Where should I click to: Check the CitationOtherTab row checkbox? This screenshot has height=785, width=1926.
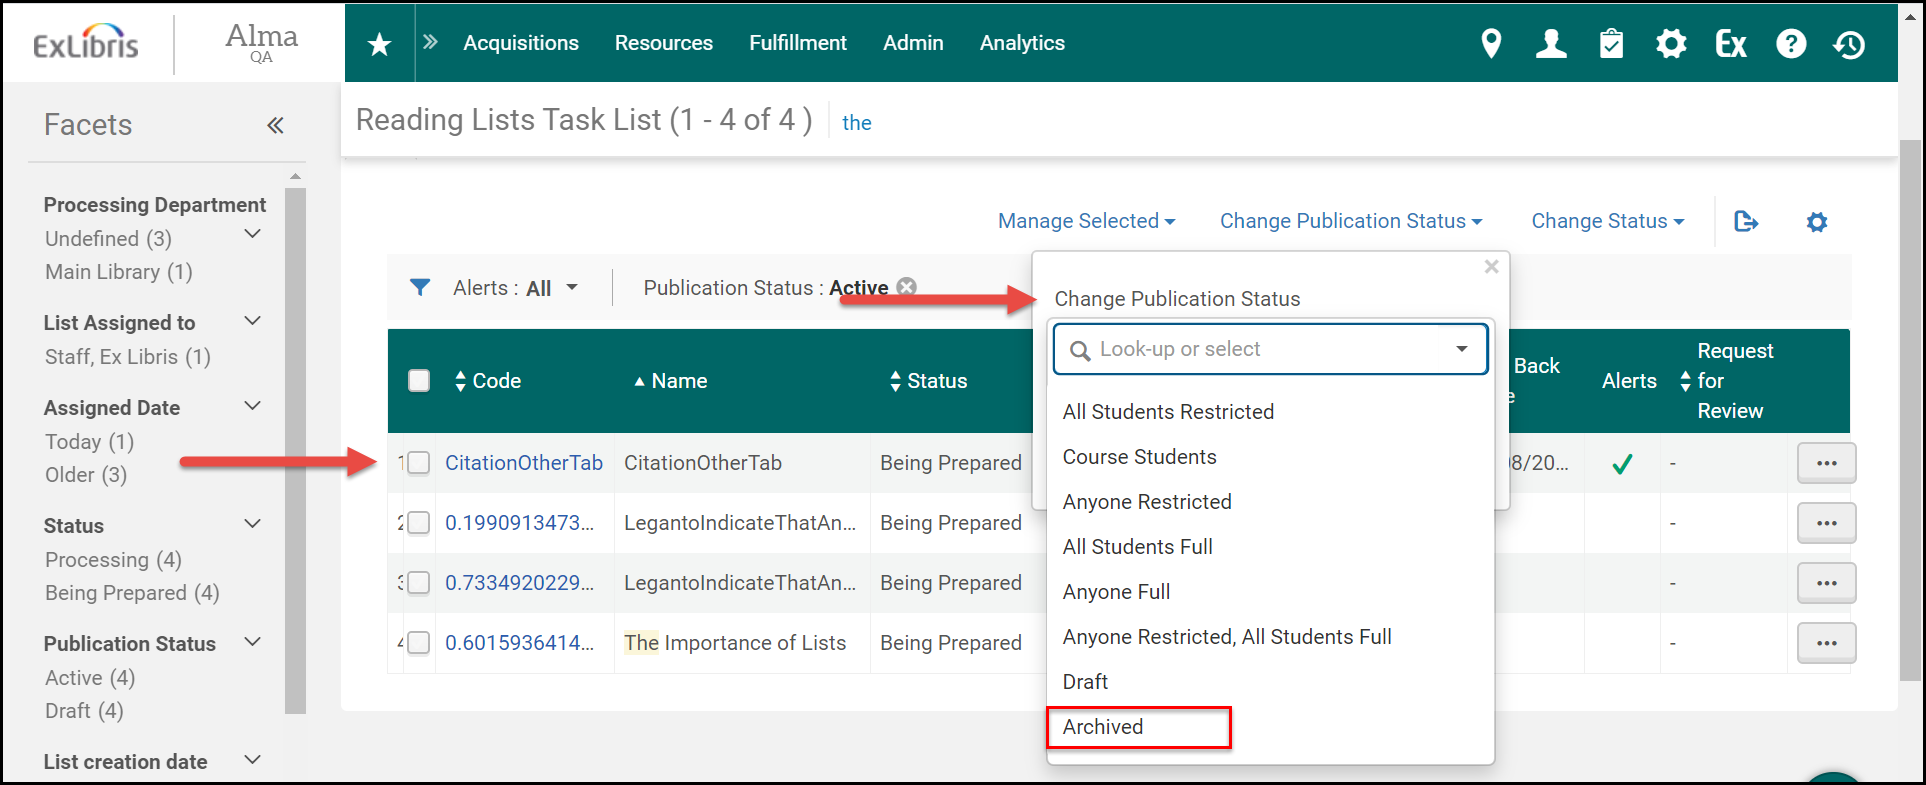419,463
